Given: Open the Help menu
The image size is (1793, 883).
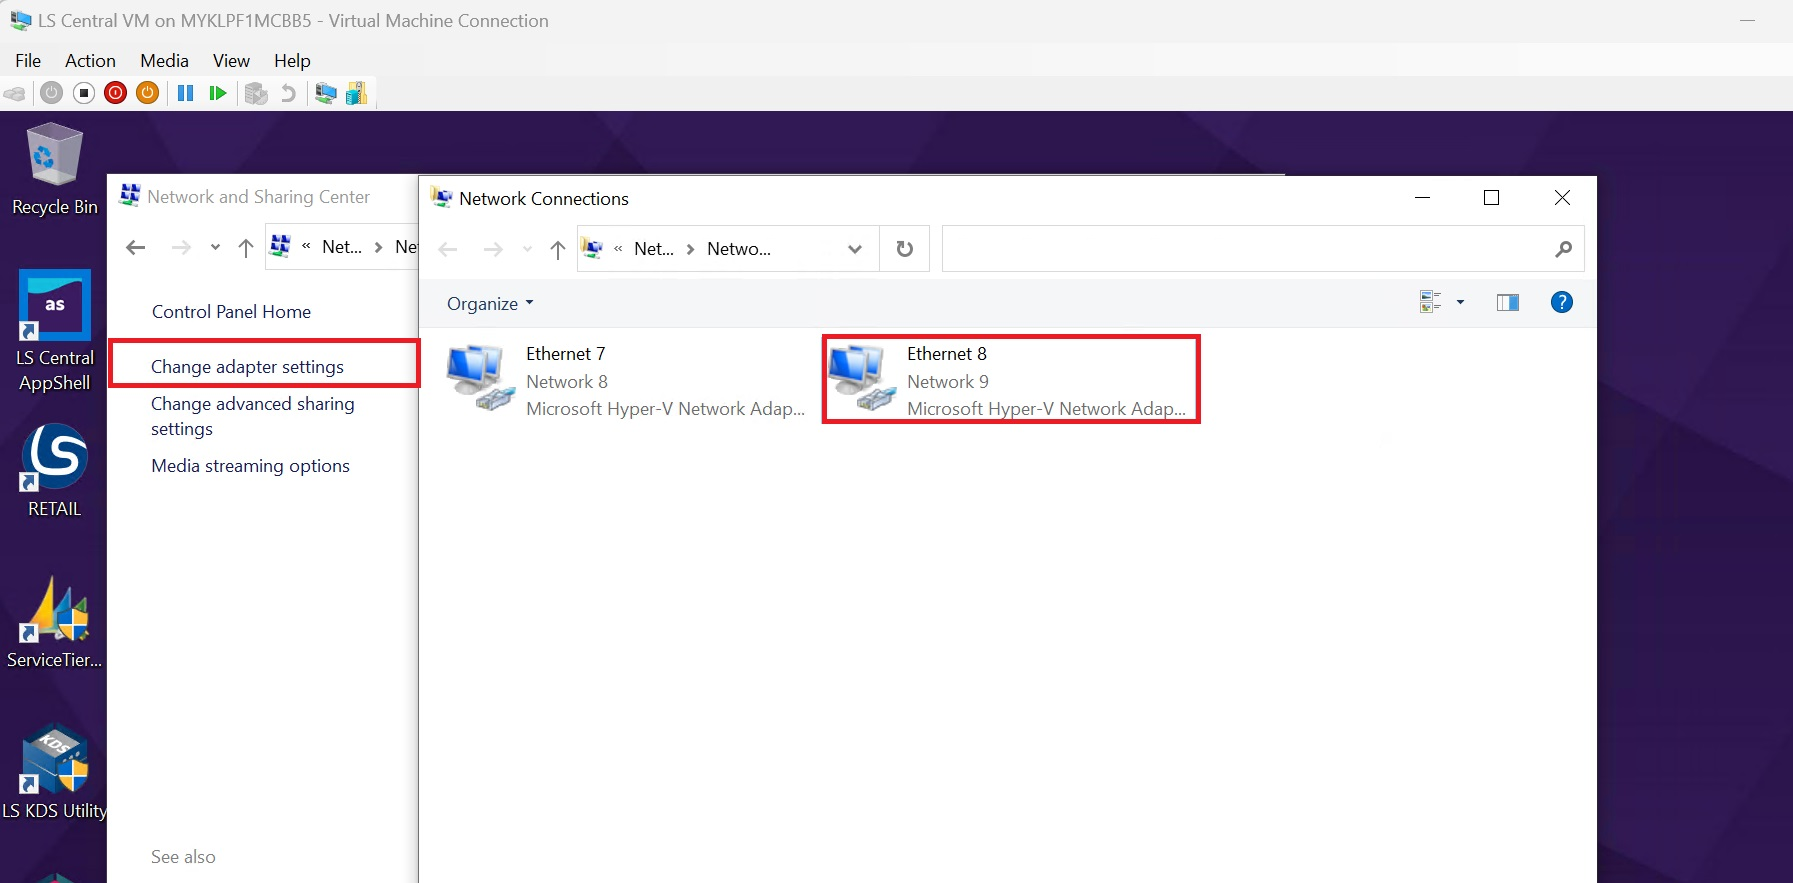Looking at the screenshot, I should 292,61.
